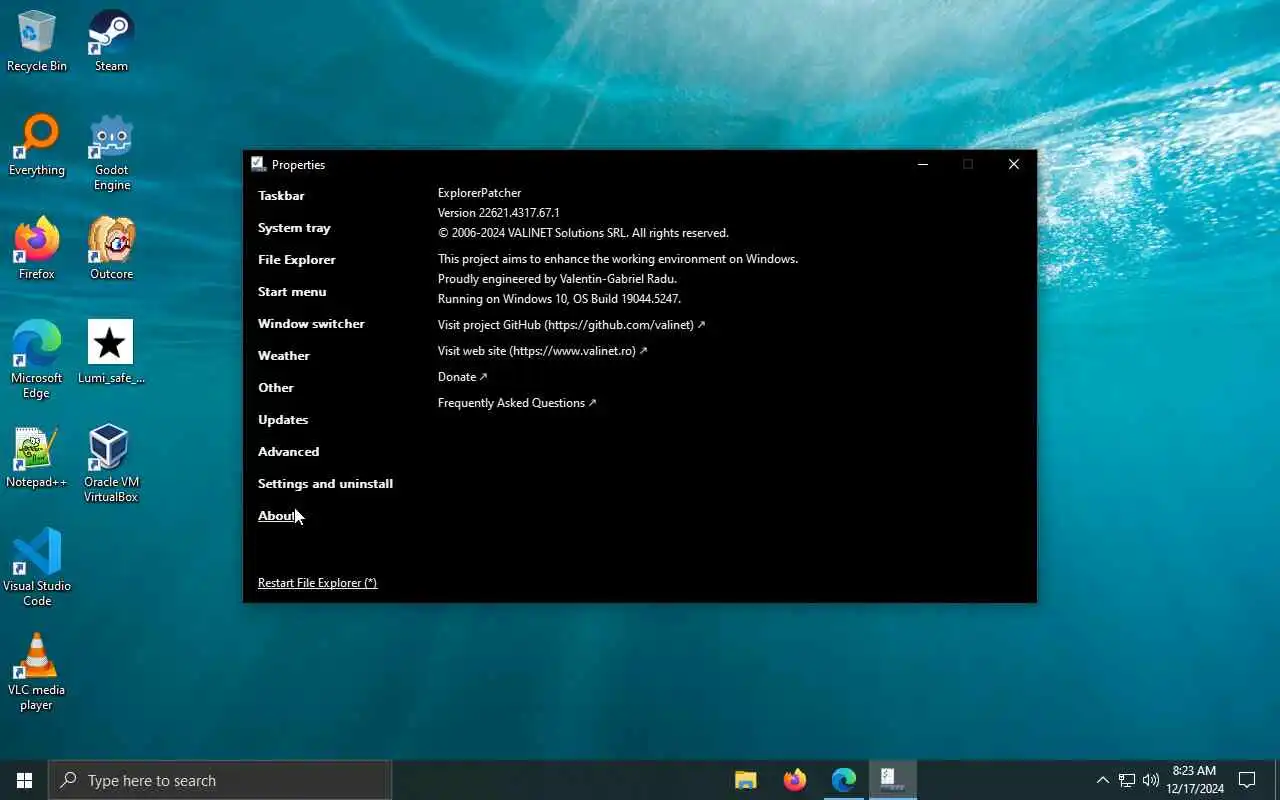Image resolution: width=1280 pixels, height=800 pixels.
Task: Visit project GitHub link
Action: (x=571, y=325)
